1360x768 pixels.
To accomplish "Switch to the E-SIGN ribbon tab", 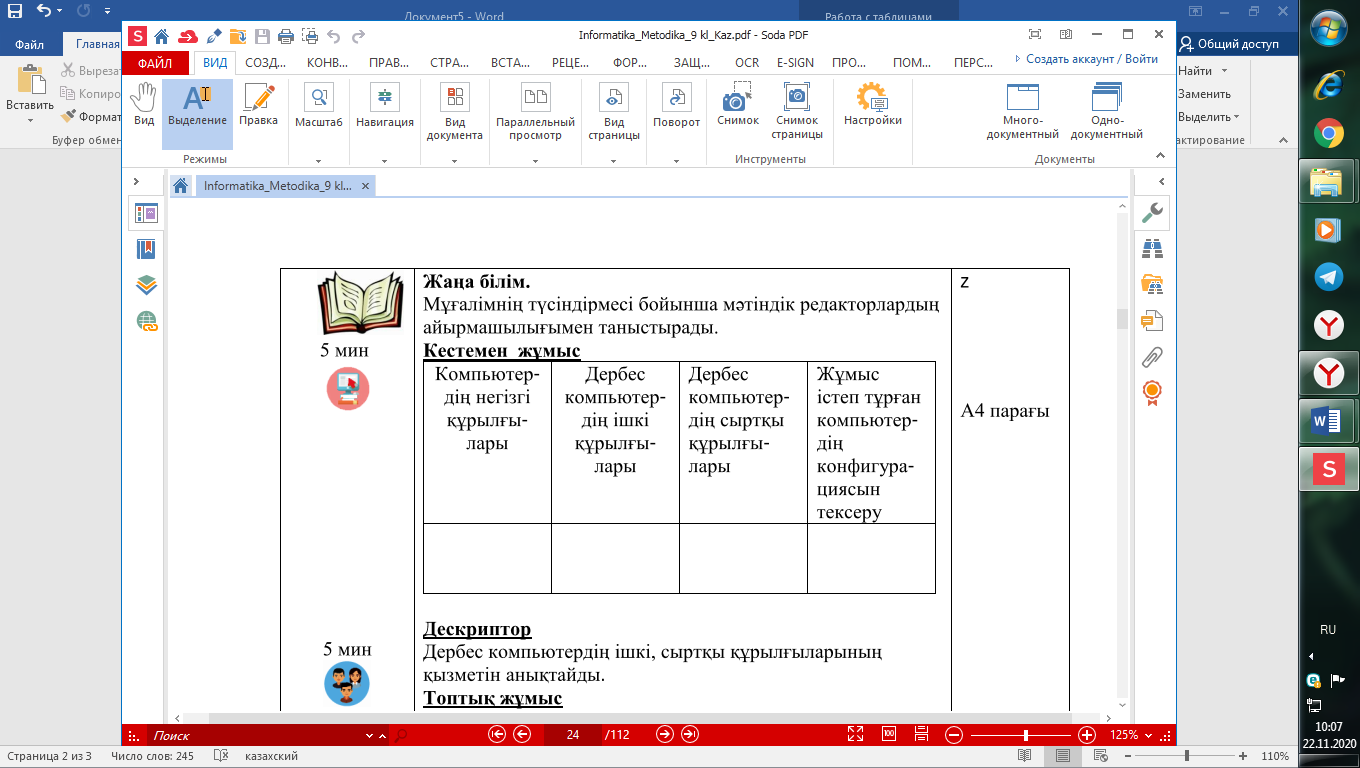I will click(795, 62).
